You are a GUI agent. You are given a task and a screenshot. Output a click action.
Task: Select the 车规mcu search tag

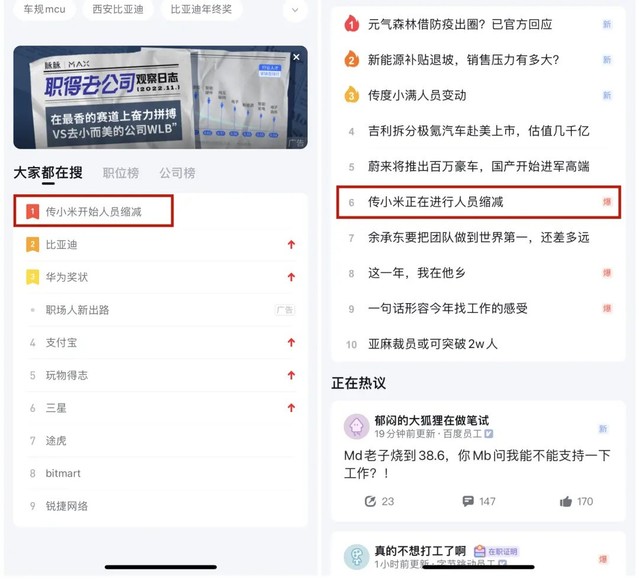pos(44,9)
